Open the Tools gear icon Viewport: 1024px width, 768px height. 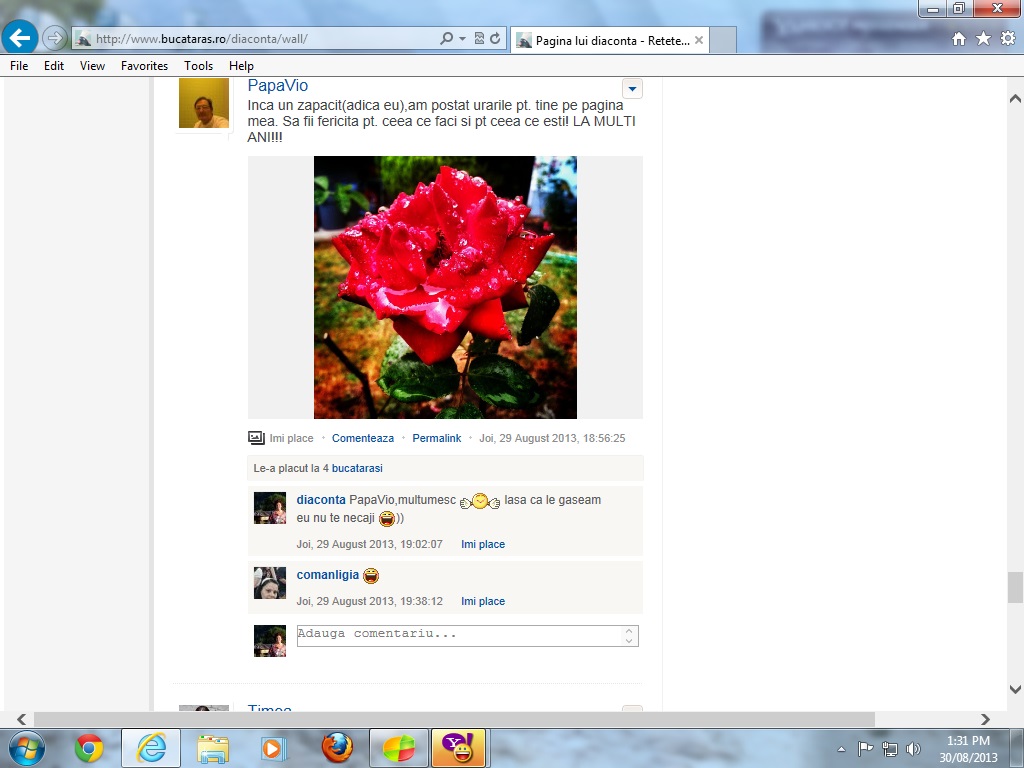point(1007,39)
